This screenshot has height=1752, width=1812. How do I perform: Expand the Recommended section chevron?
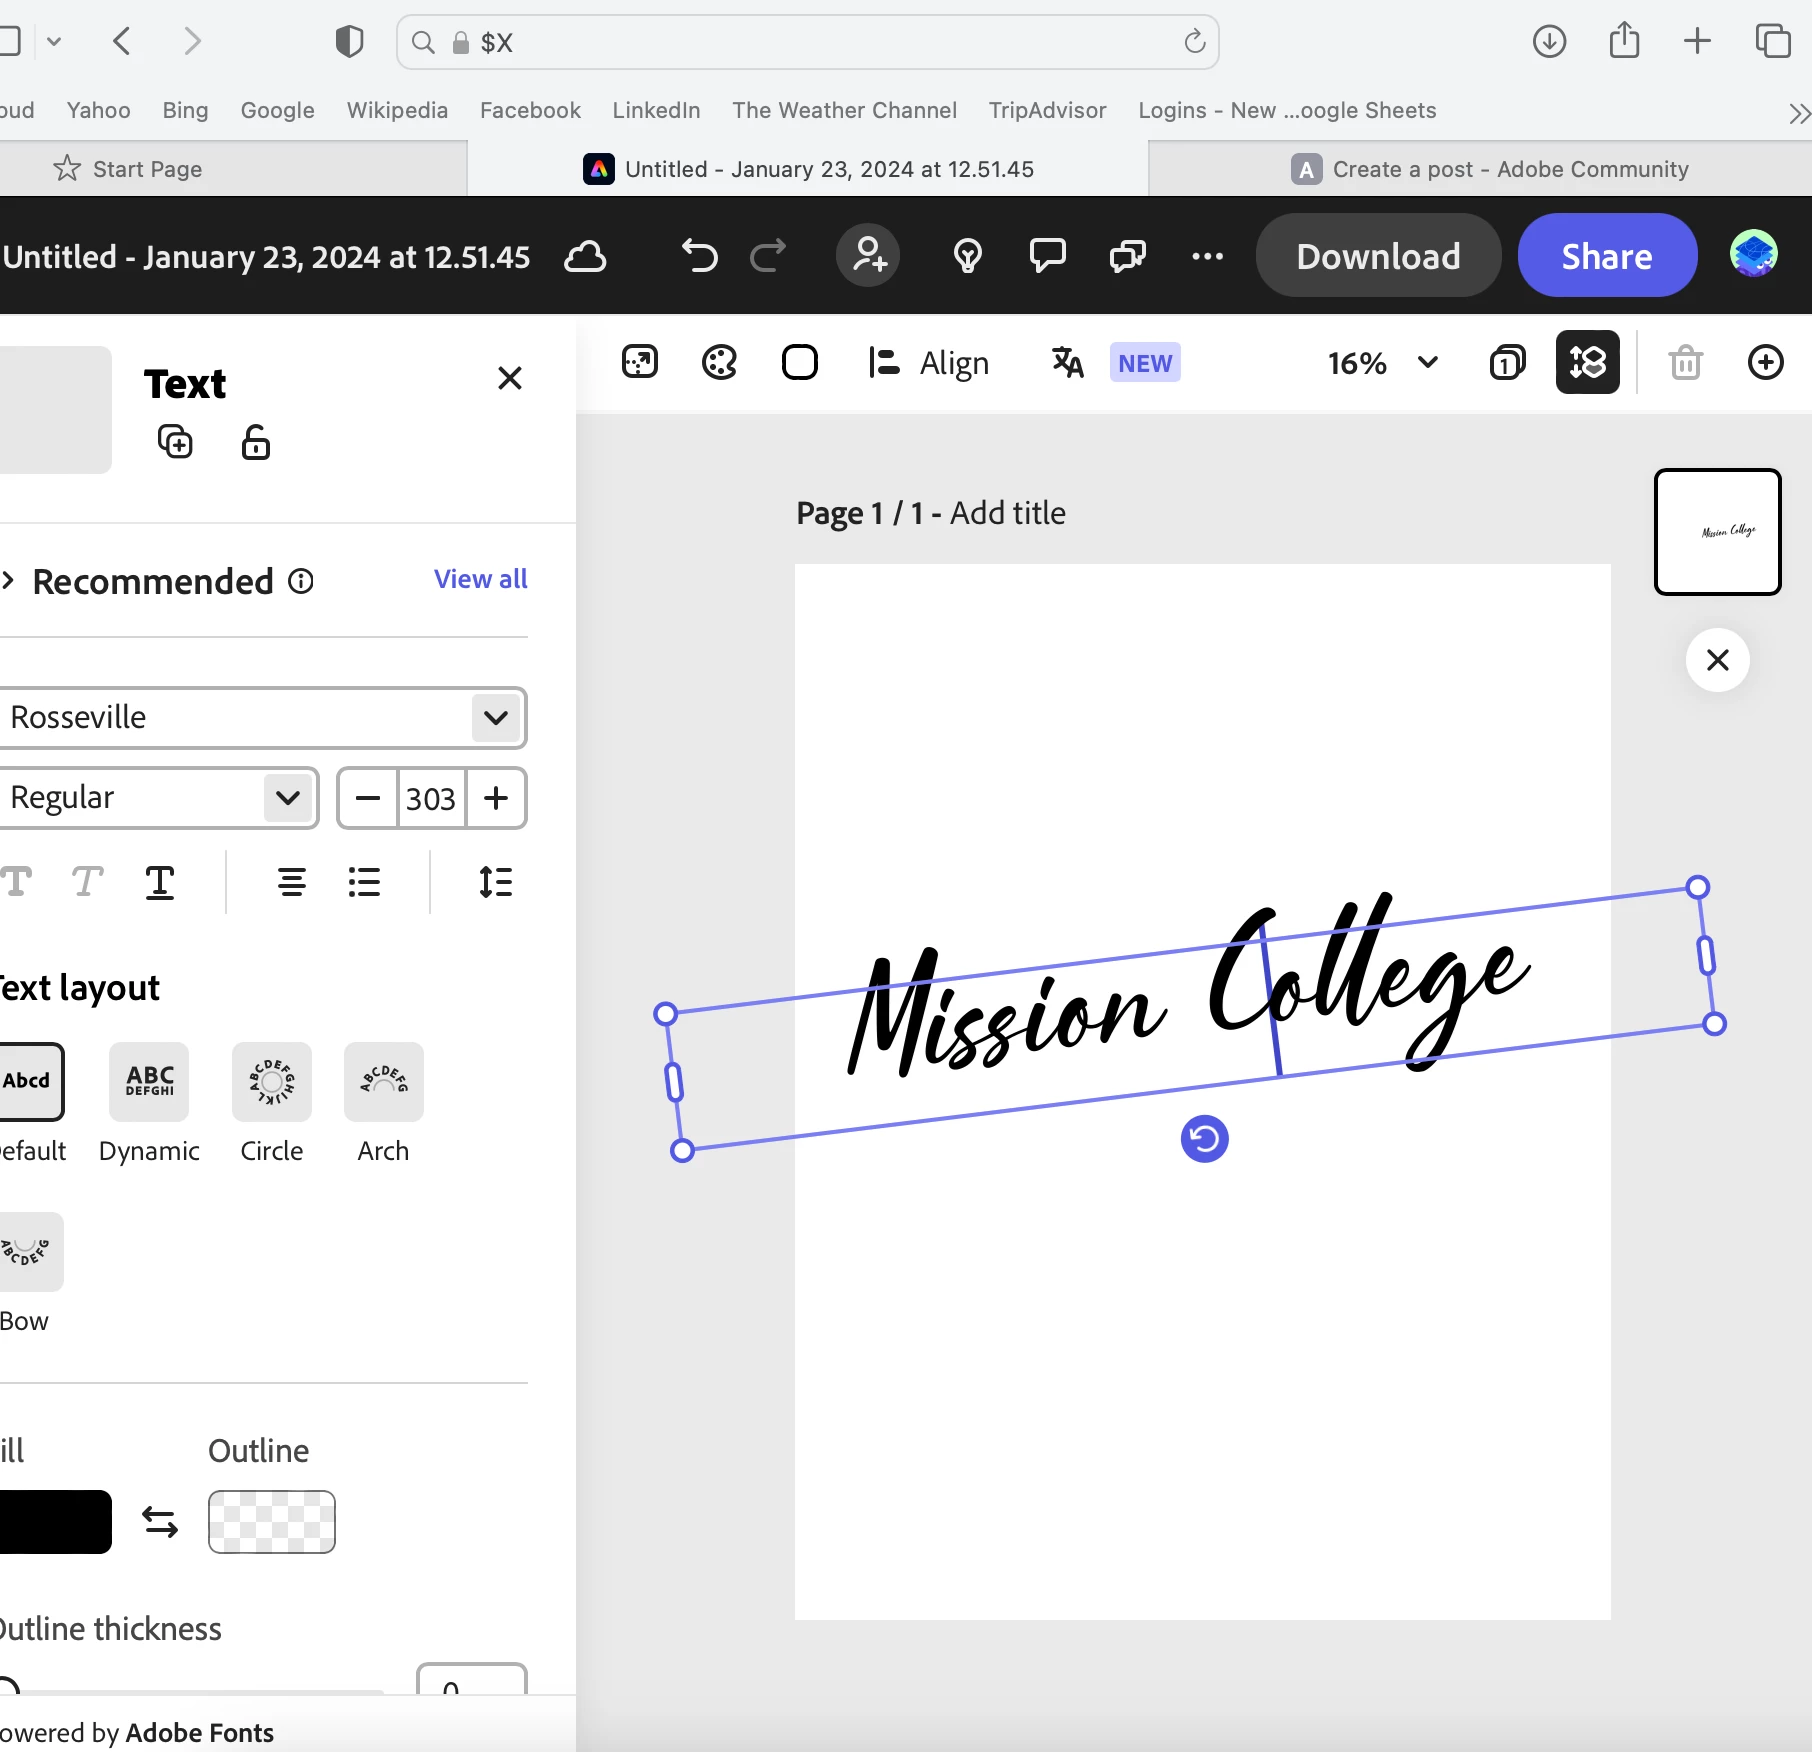point(9,581)
